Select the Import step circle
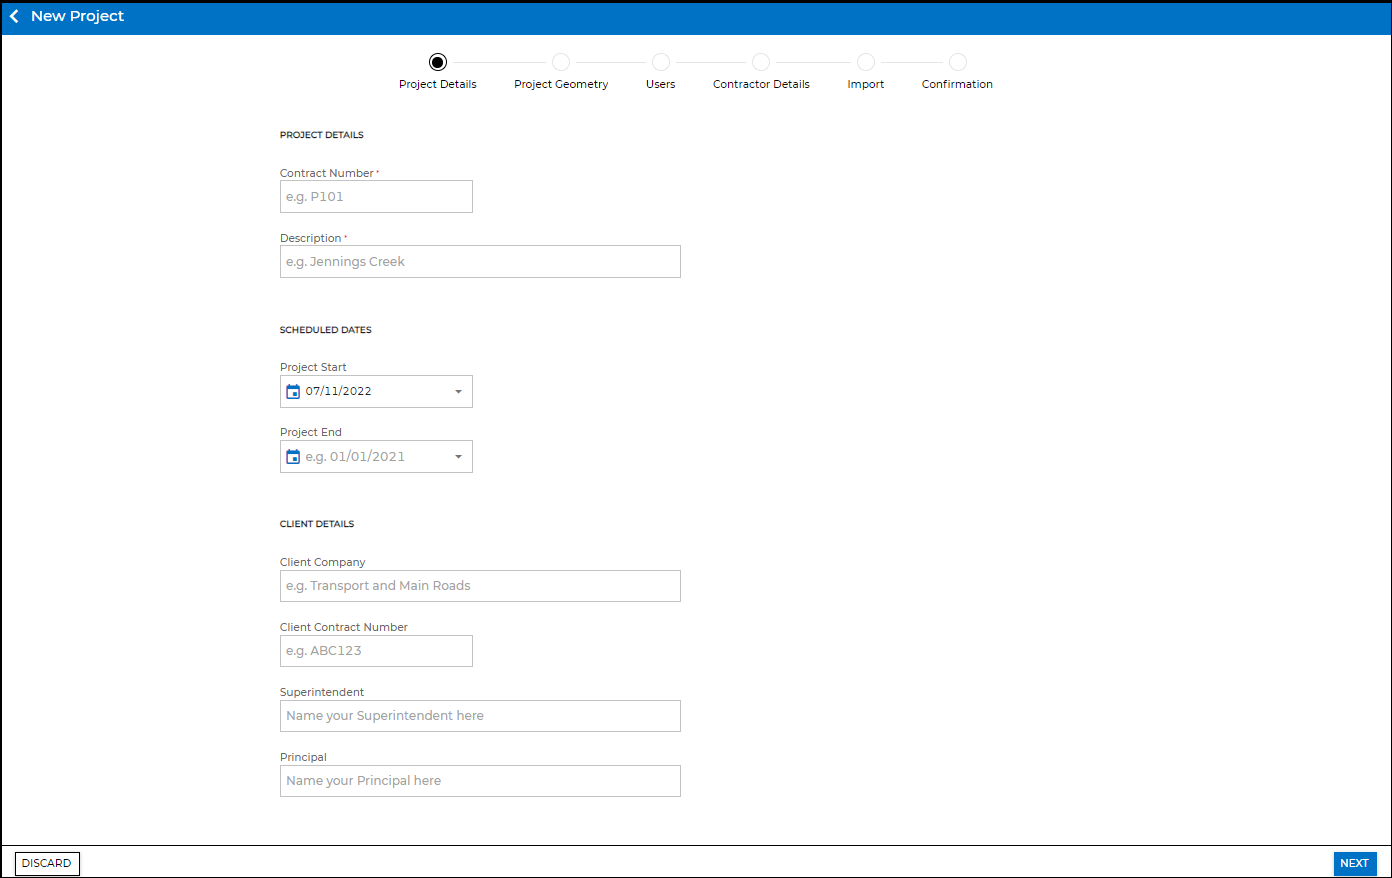The height and width of the screenshot is (878, 1392). tap(866, 62)
